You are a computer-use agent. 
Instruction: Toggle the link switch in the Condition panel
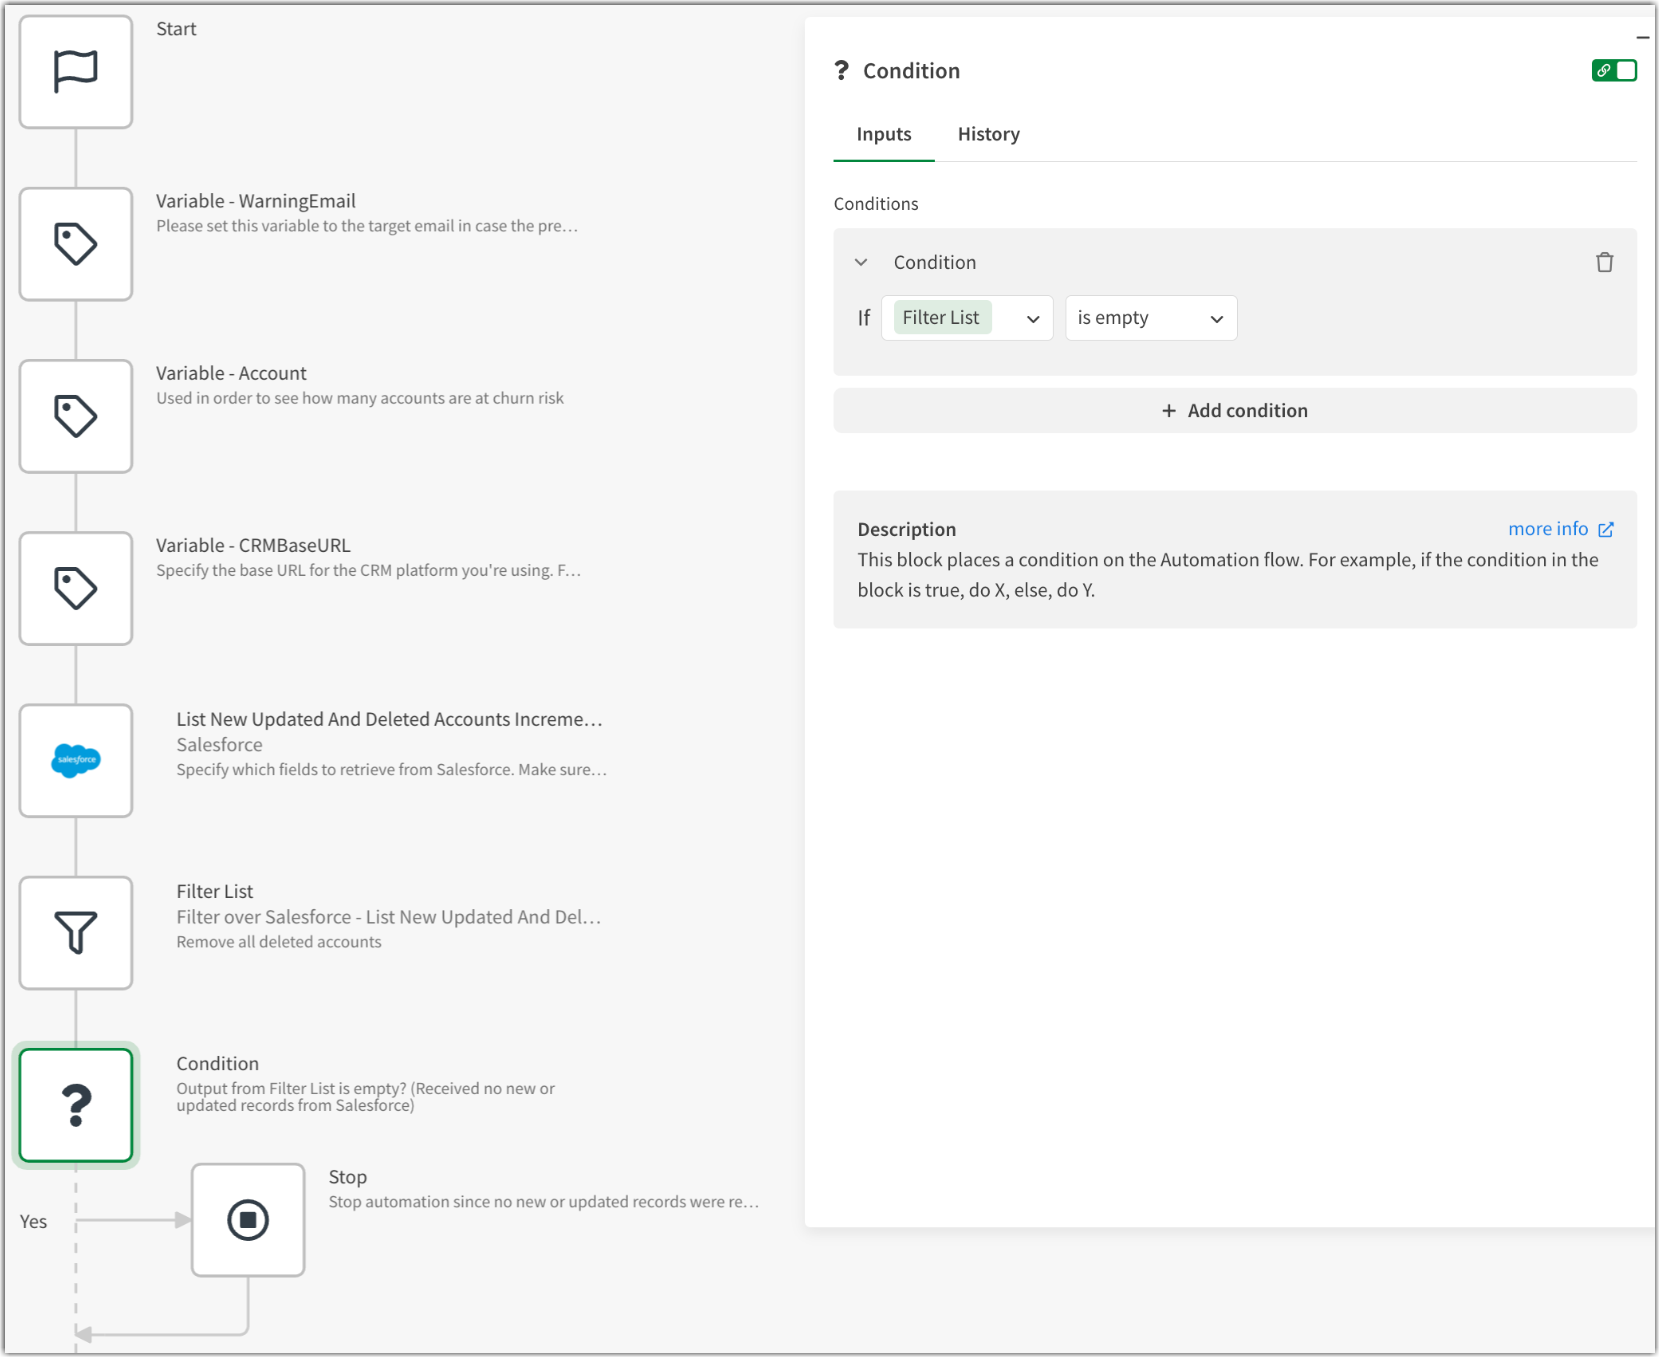pyautogui.click(x=1614, y=70)
